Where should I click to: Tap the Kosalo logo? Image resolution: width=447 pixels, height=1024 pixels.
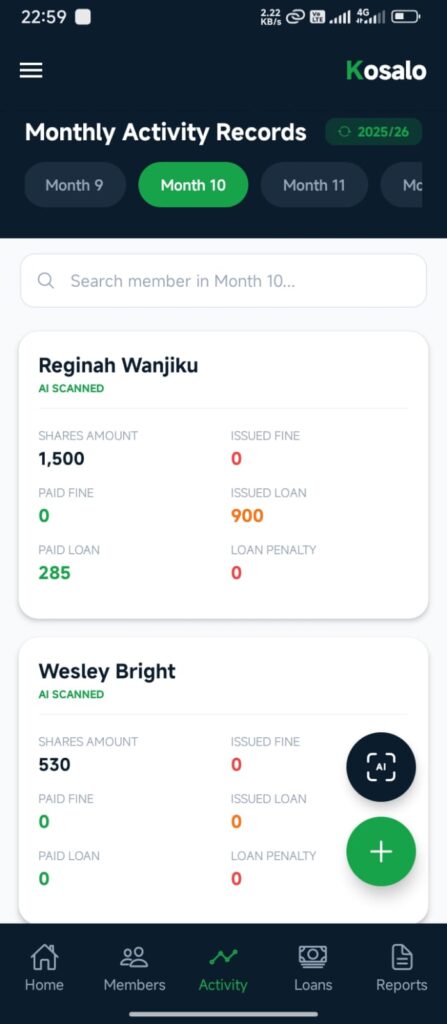[386, 71]
